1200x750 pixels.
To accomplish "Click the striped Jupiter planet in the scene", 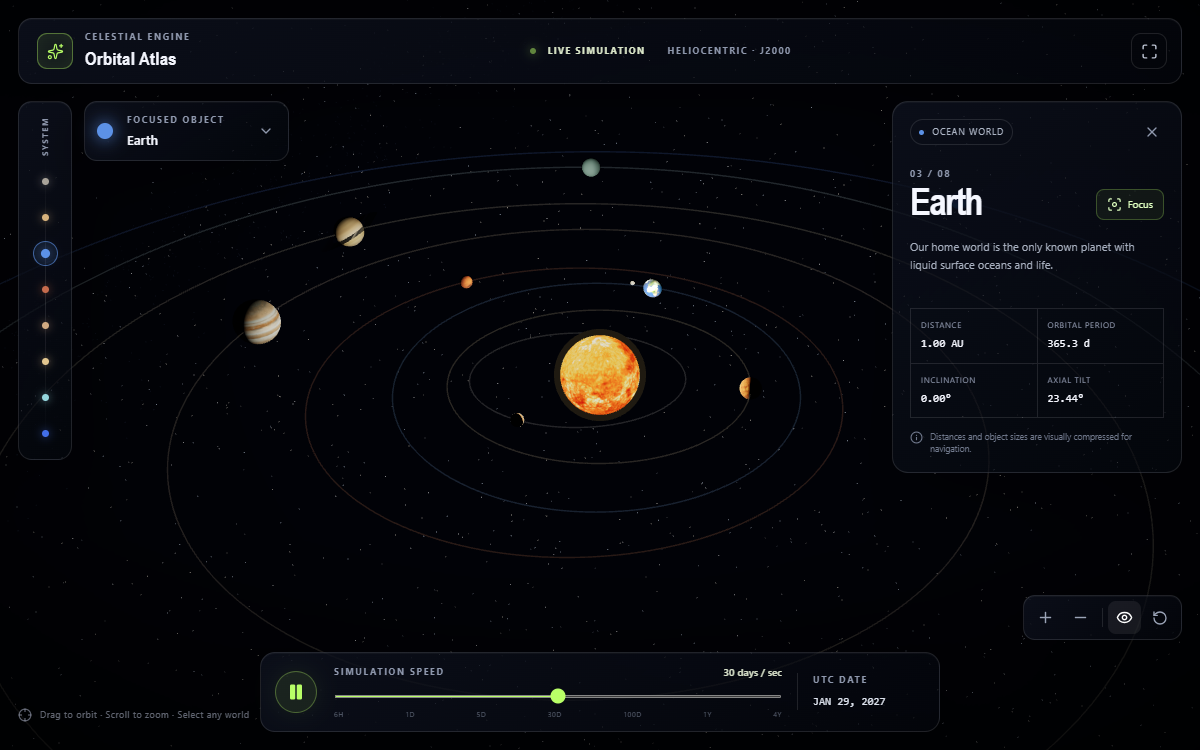I will pos(262,322).
